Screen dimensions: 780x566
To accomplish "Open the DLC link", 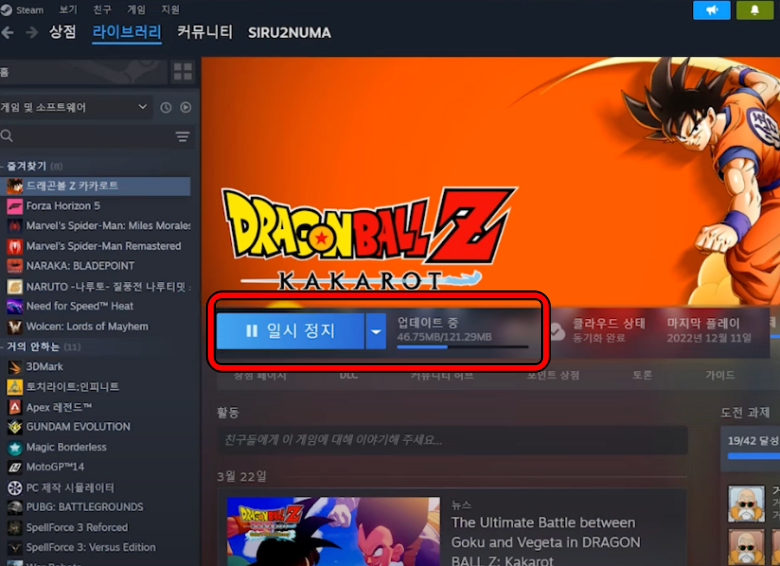I will [348, 375].
